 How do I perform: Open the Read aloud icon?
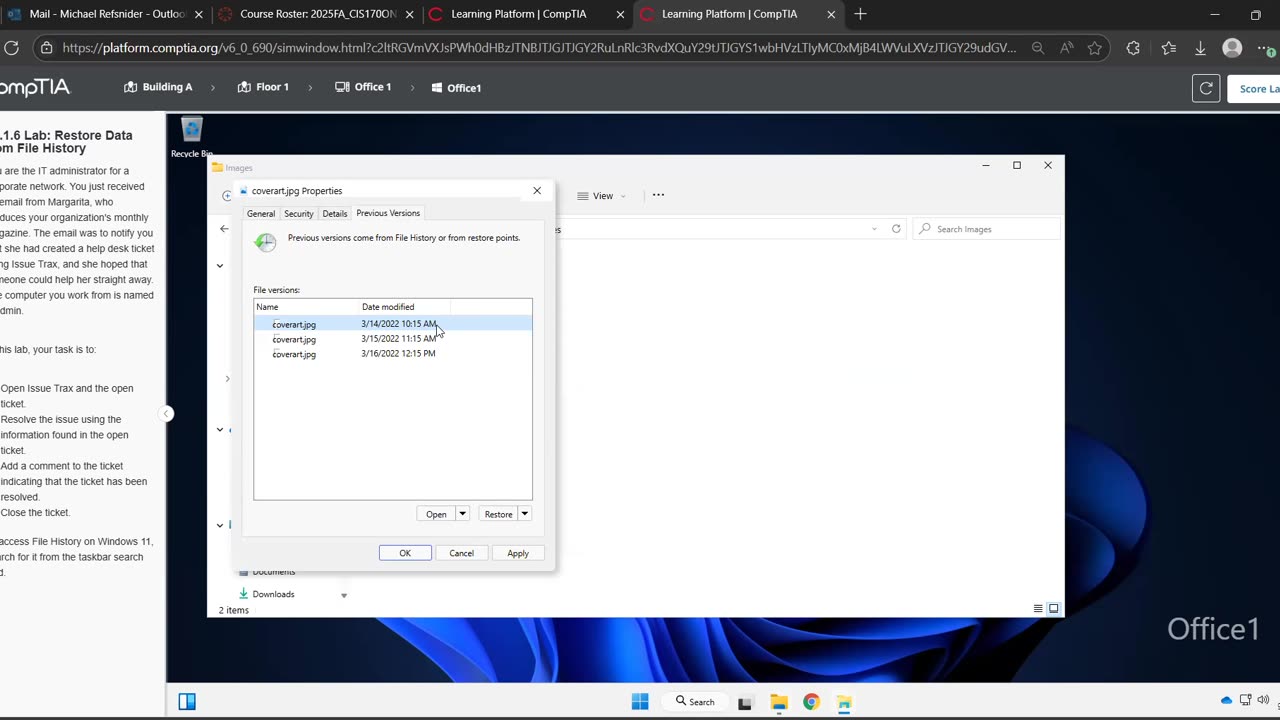(1067, 48)
